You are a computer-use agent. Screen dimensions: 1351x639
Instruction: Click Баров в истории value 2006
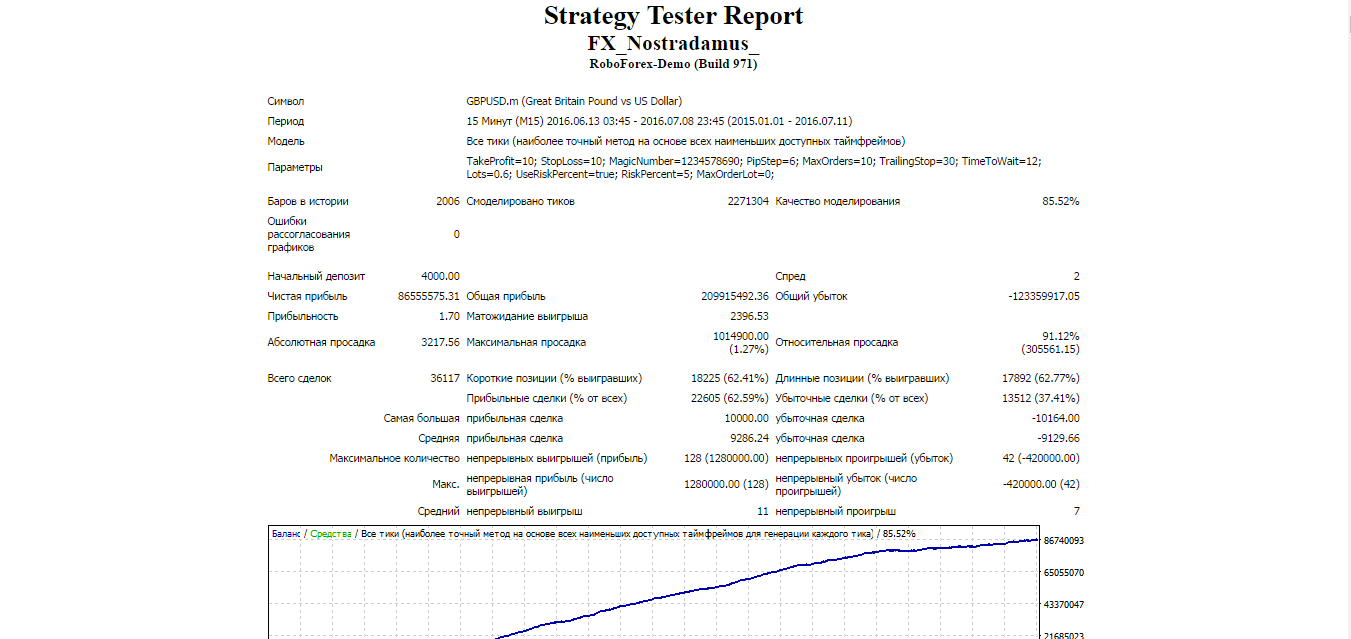[448, 201]
